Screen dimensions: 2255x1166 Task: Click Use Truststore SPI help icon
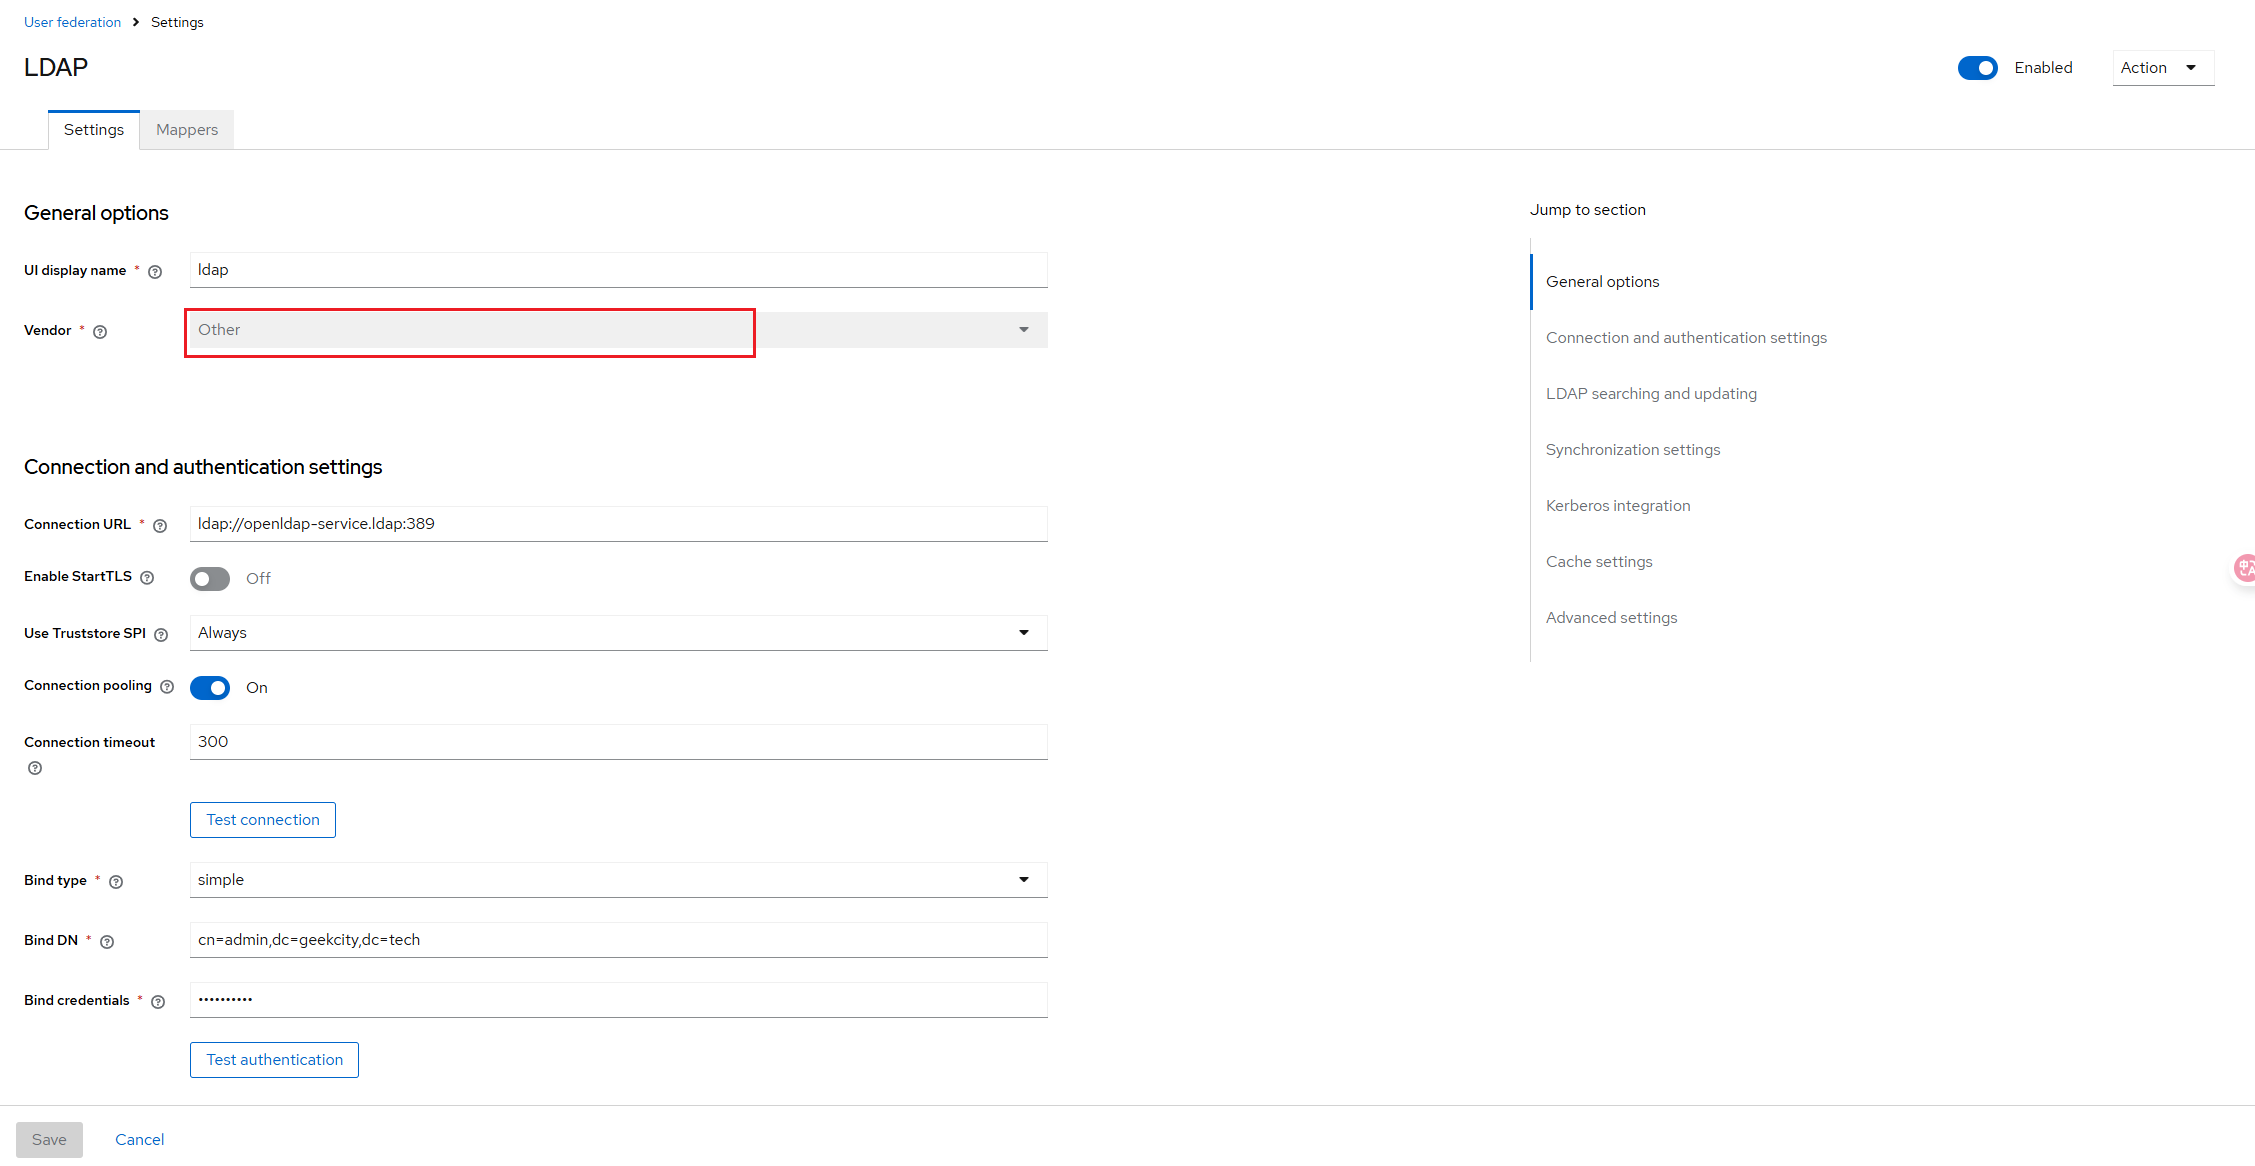(x=161, y=635)
